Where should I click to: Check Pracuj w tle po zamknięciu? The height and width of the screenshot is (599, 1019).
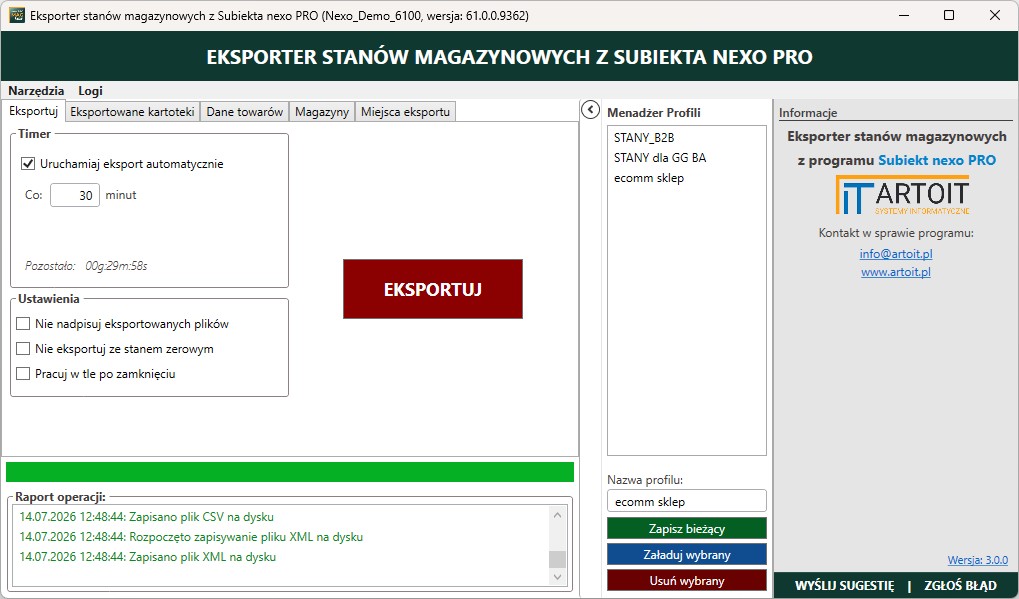point(23,374)
